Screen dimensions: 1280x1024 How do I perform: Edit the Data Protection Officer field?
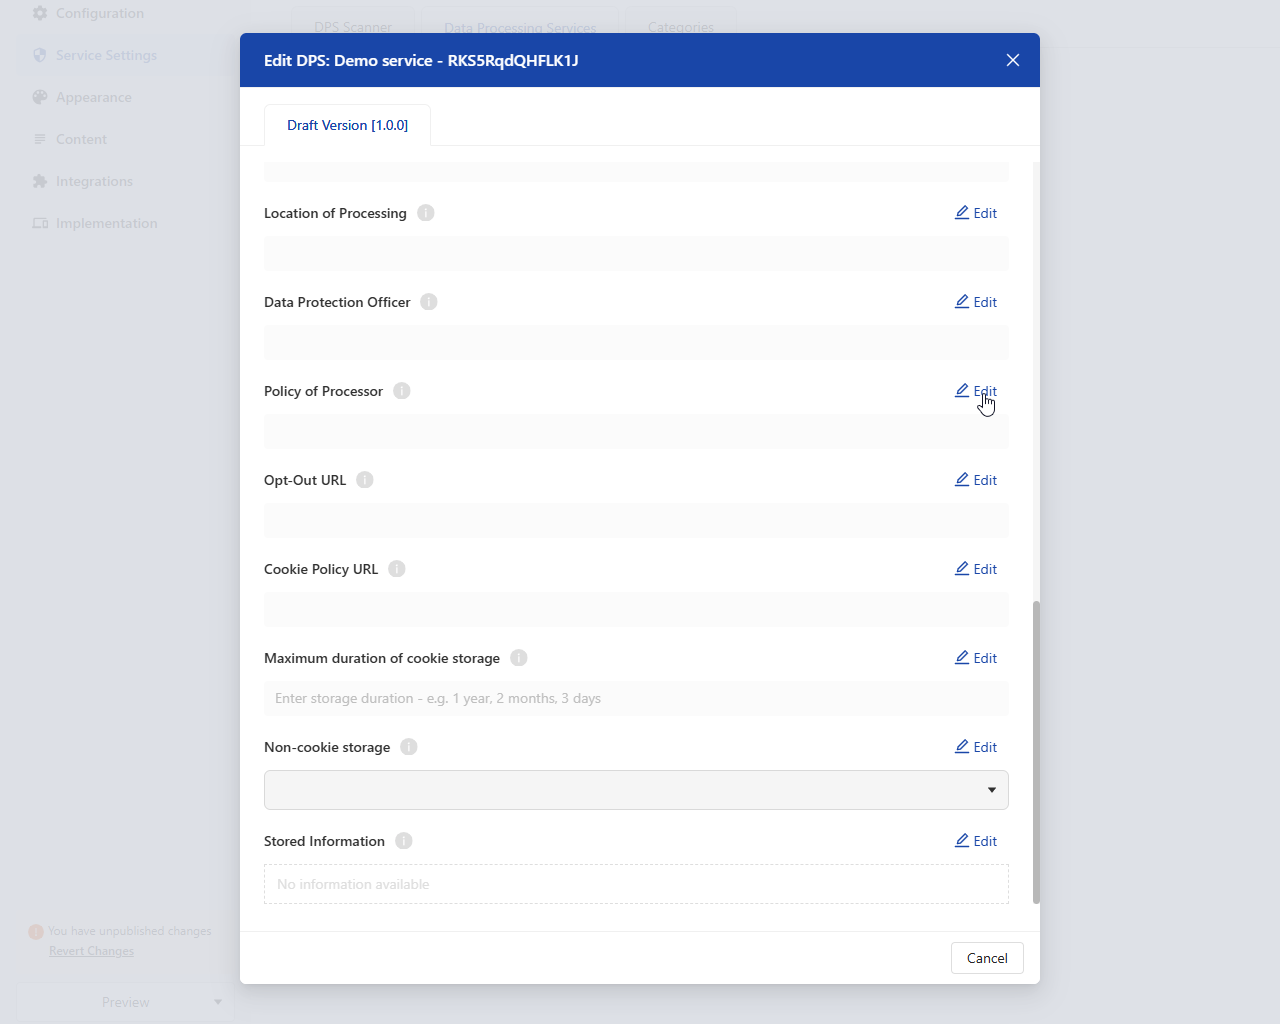pos(976,302)
